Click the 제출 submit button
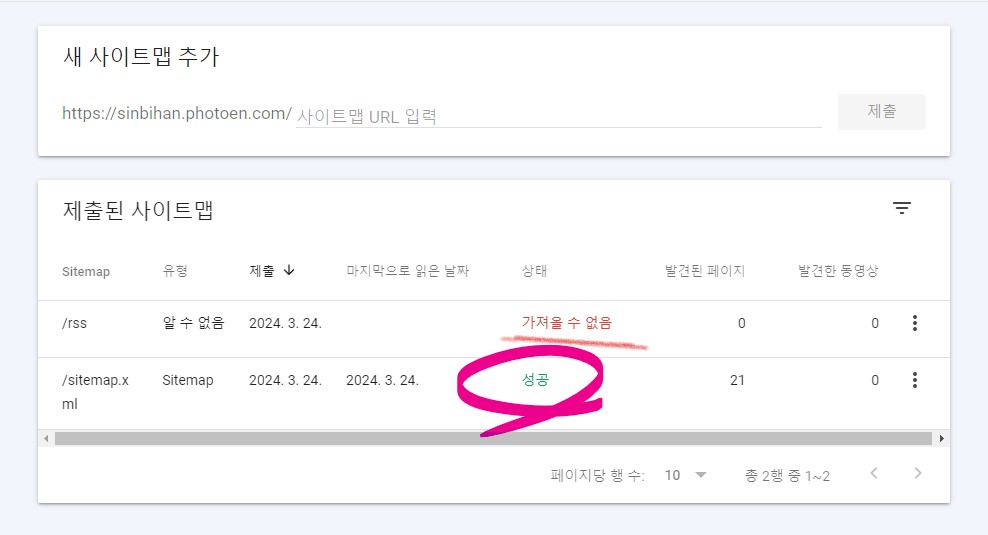The height and width of the screenshot is (535, 988). (882, 112)
